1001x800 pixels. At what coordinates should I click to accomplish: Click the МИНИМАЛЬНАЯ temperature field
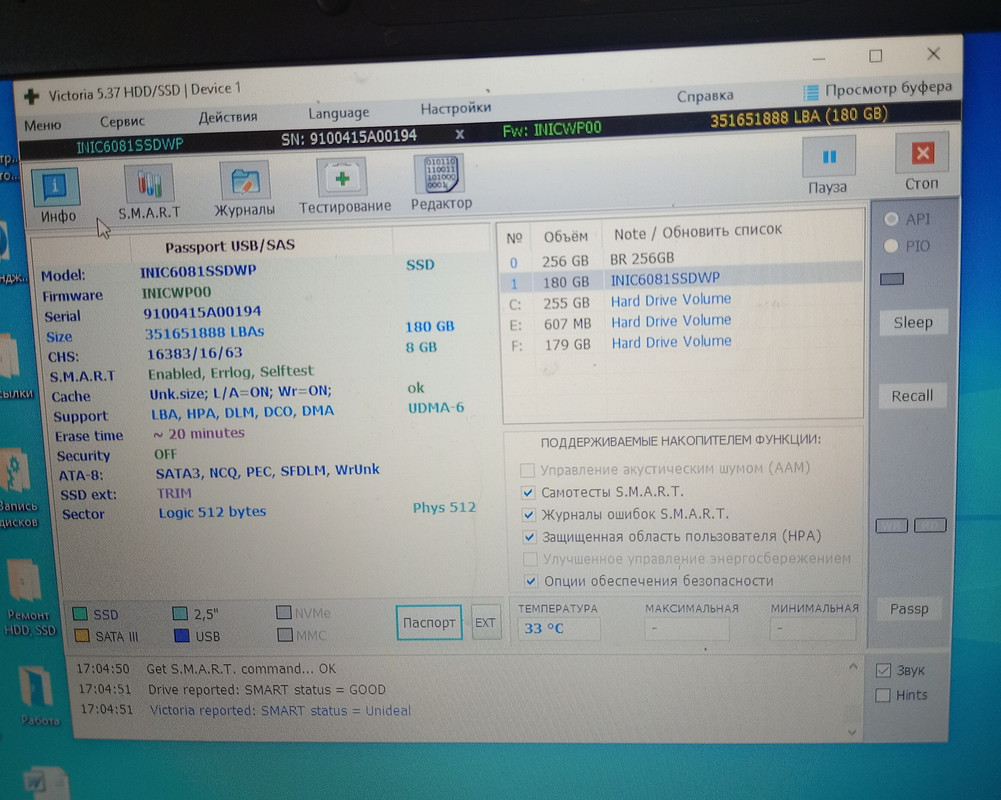click(813, 629)
